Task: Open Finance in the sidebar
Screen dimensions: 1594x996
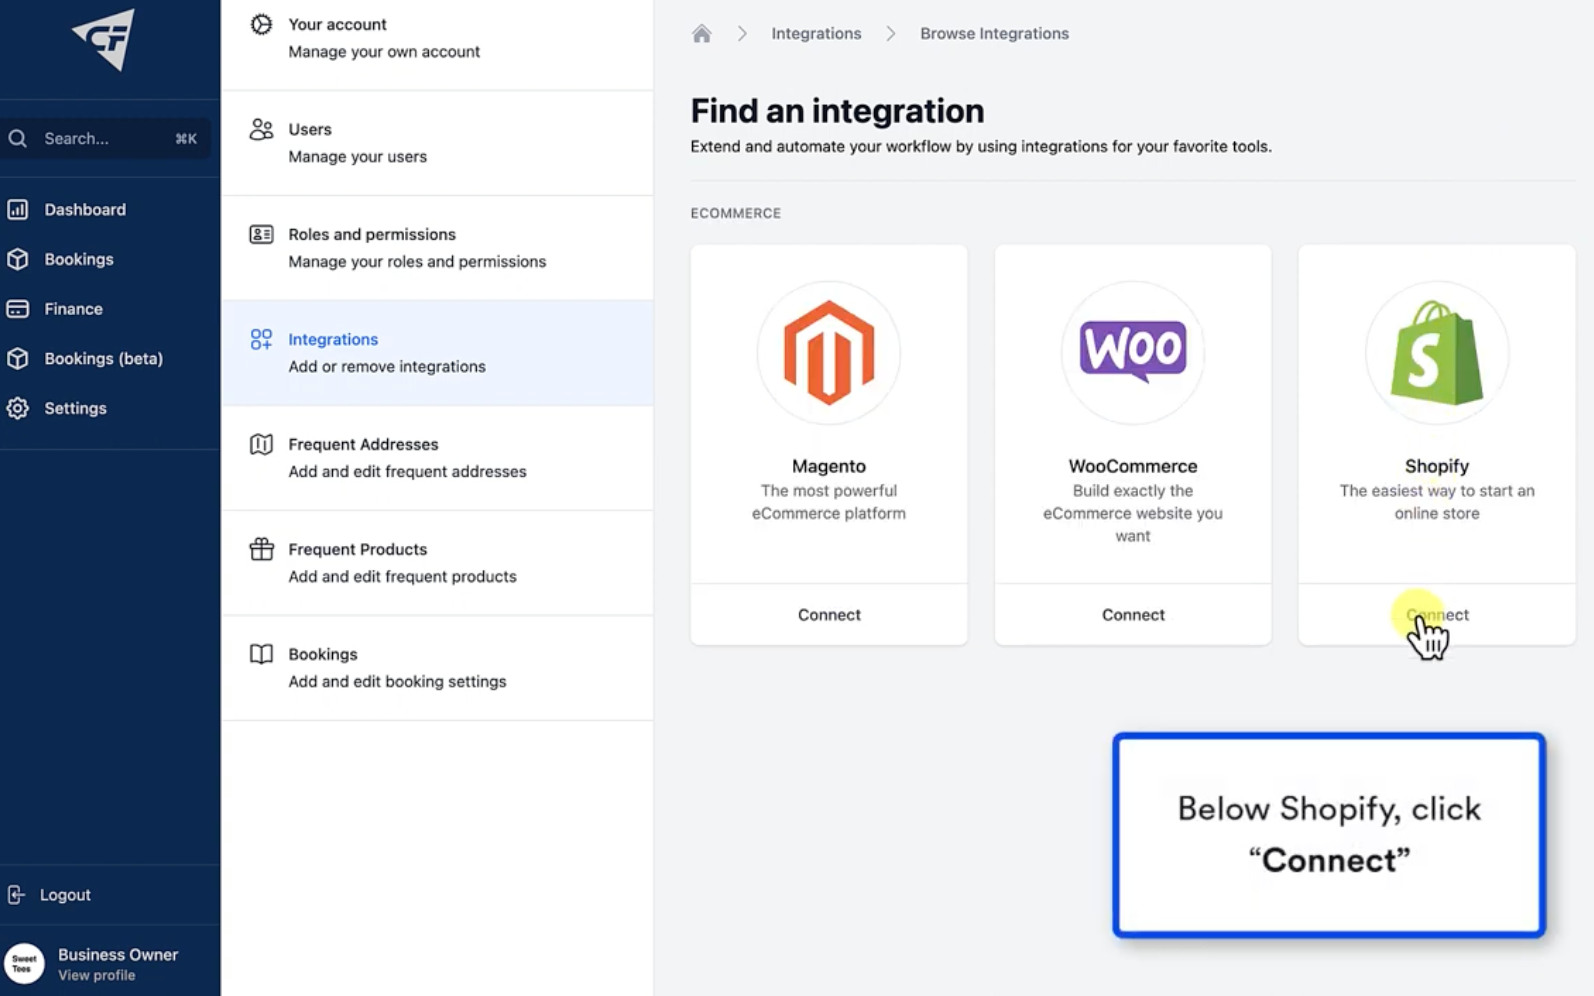Action: [73, 309]
